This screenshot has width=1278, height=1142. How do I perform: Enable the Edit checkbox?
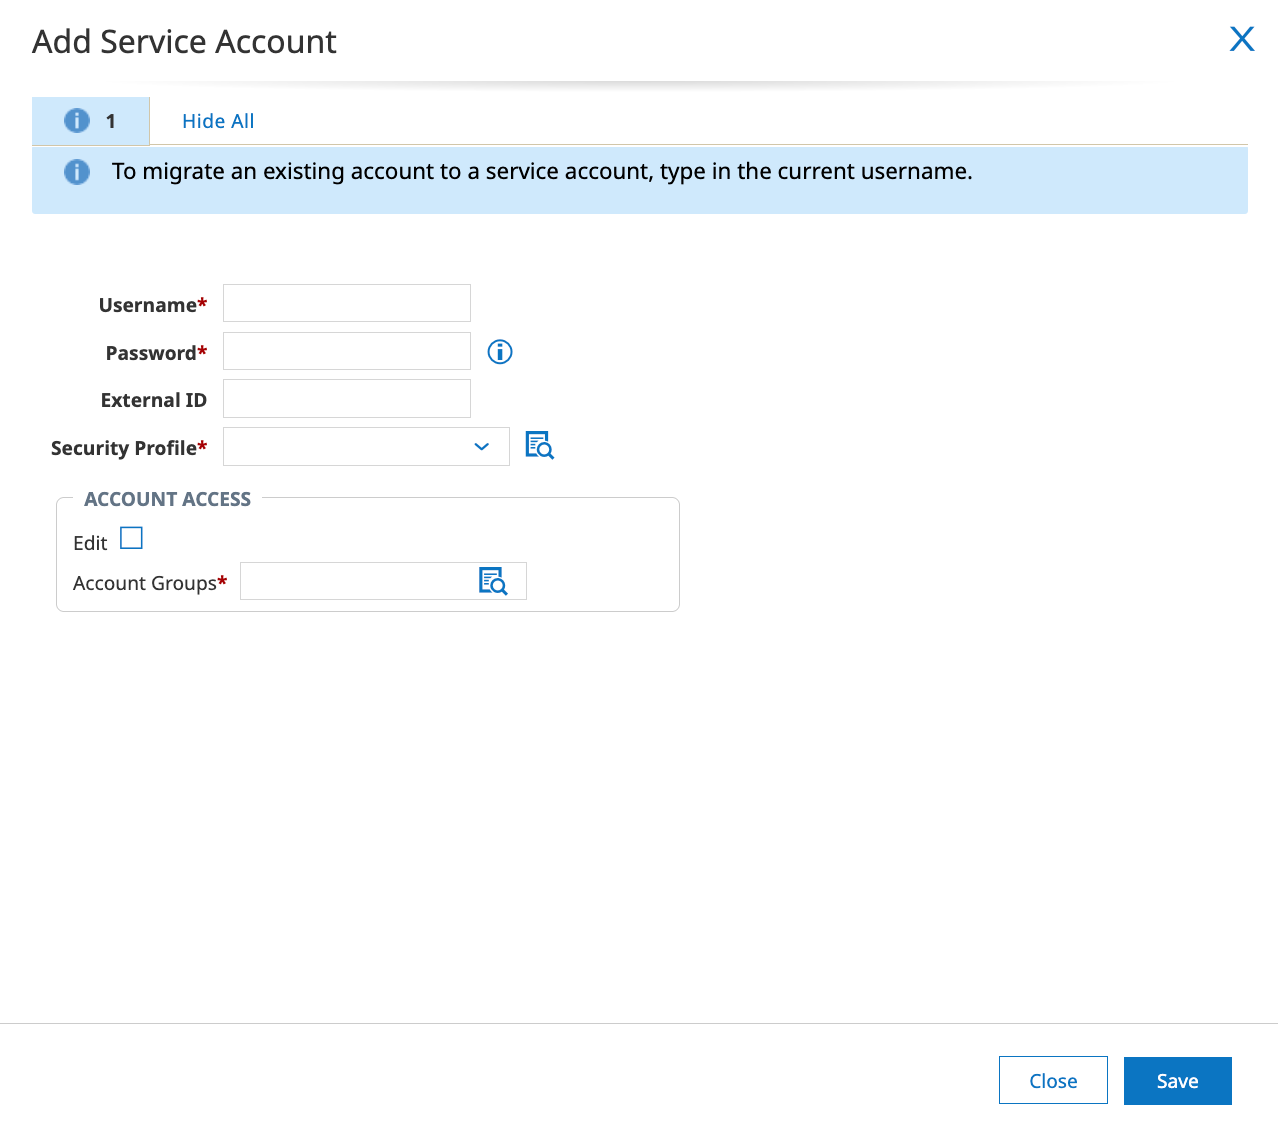[131, 538]
